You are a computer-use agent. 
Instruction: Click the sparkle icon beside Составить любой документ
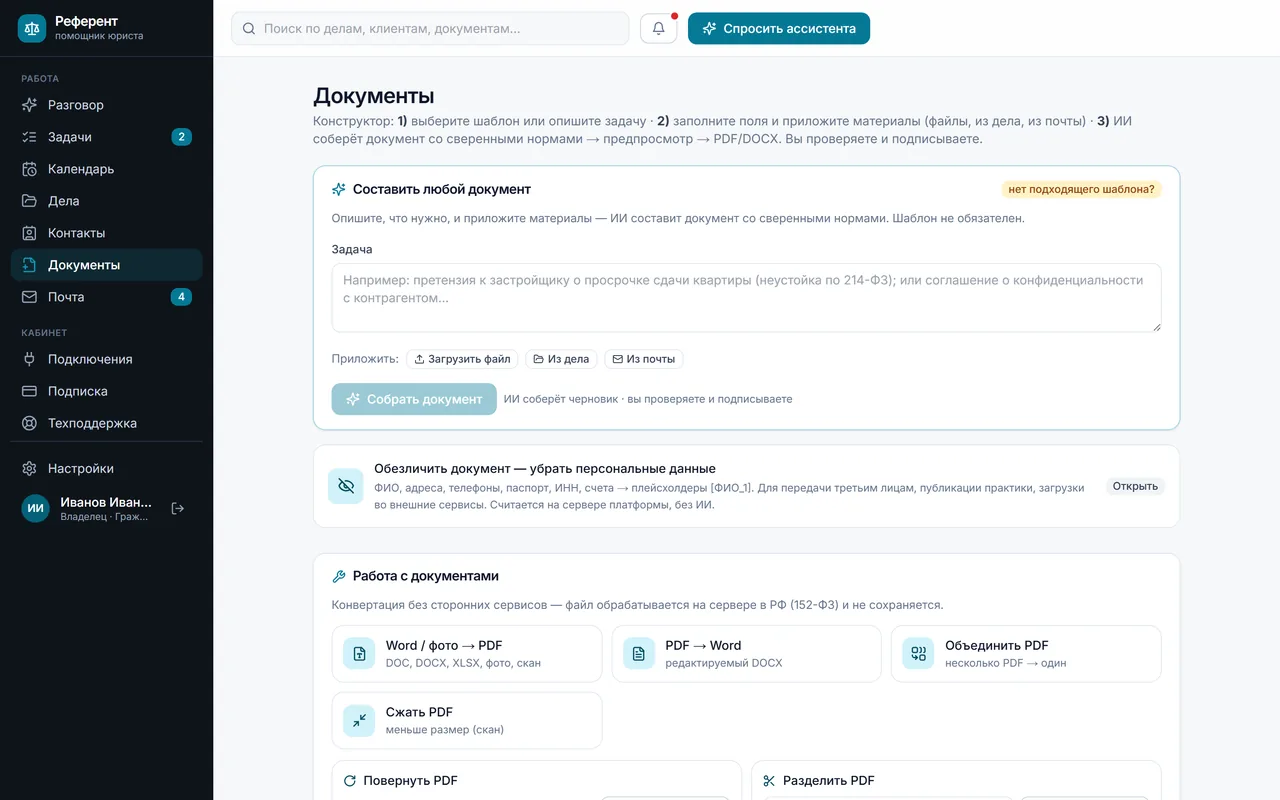(339, 189)
